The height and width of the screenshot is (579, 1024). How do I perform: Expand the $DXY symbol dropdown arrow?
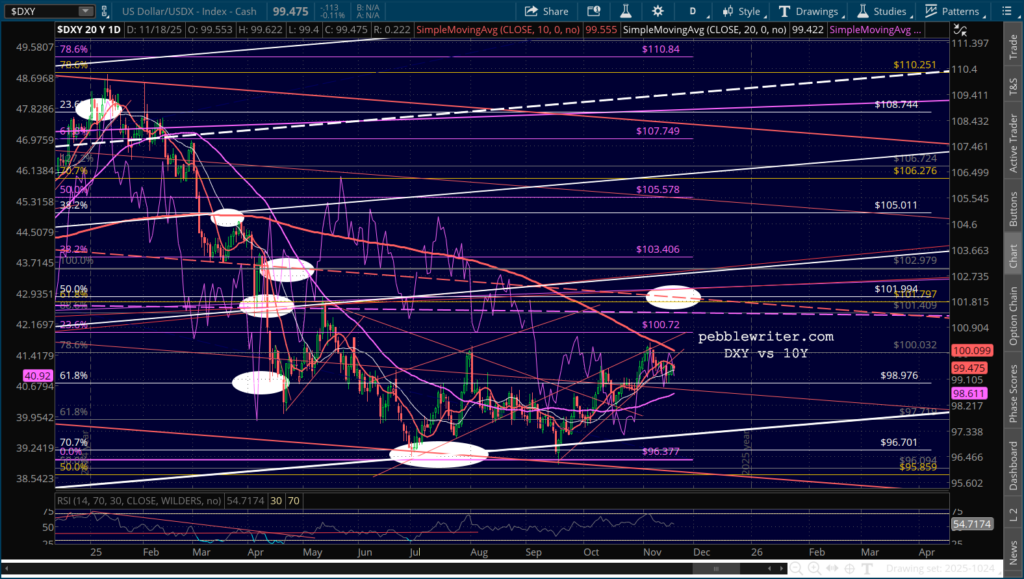click(x=86, y=11)
